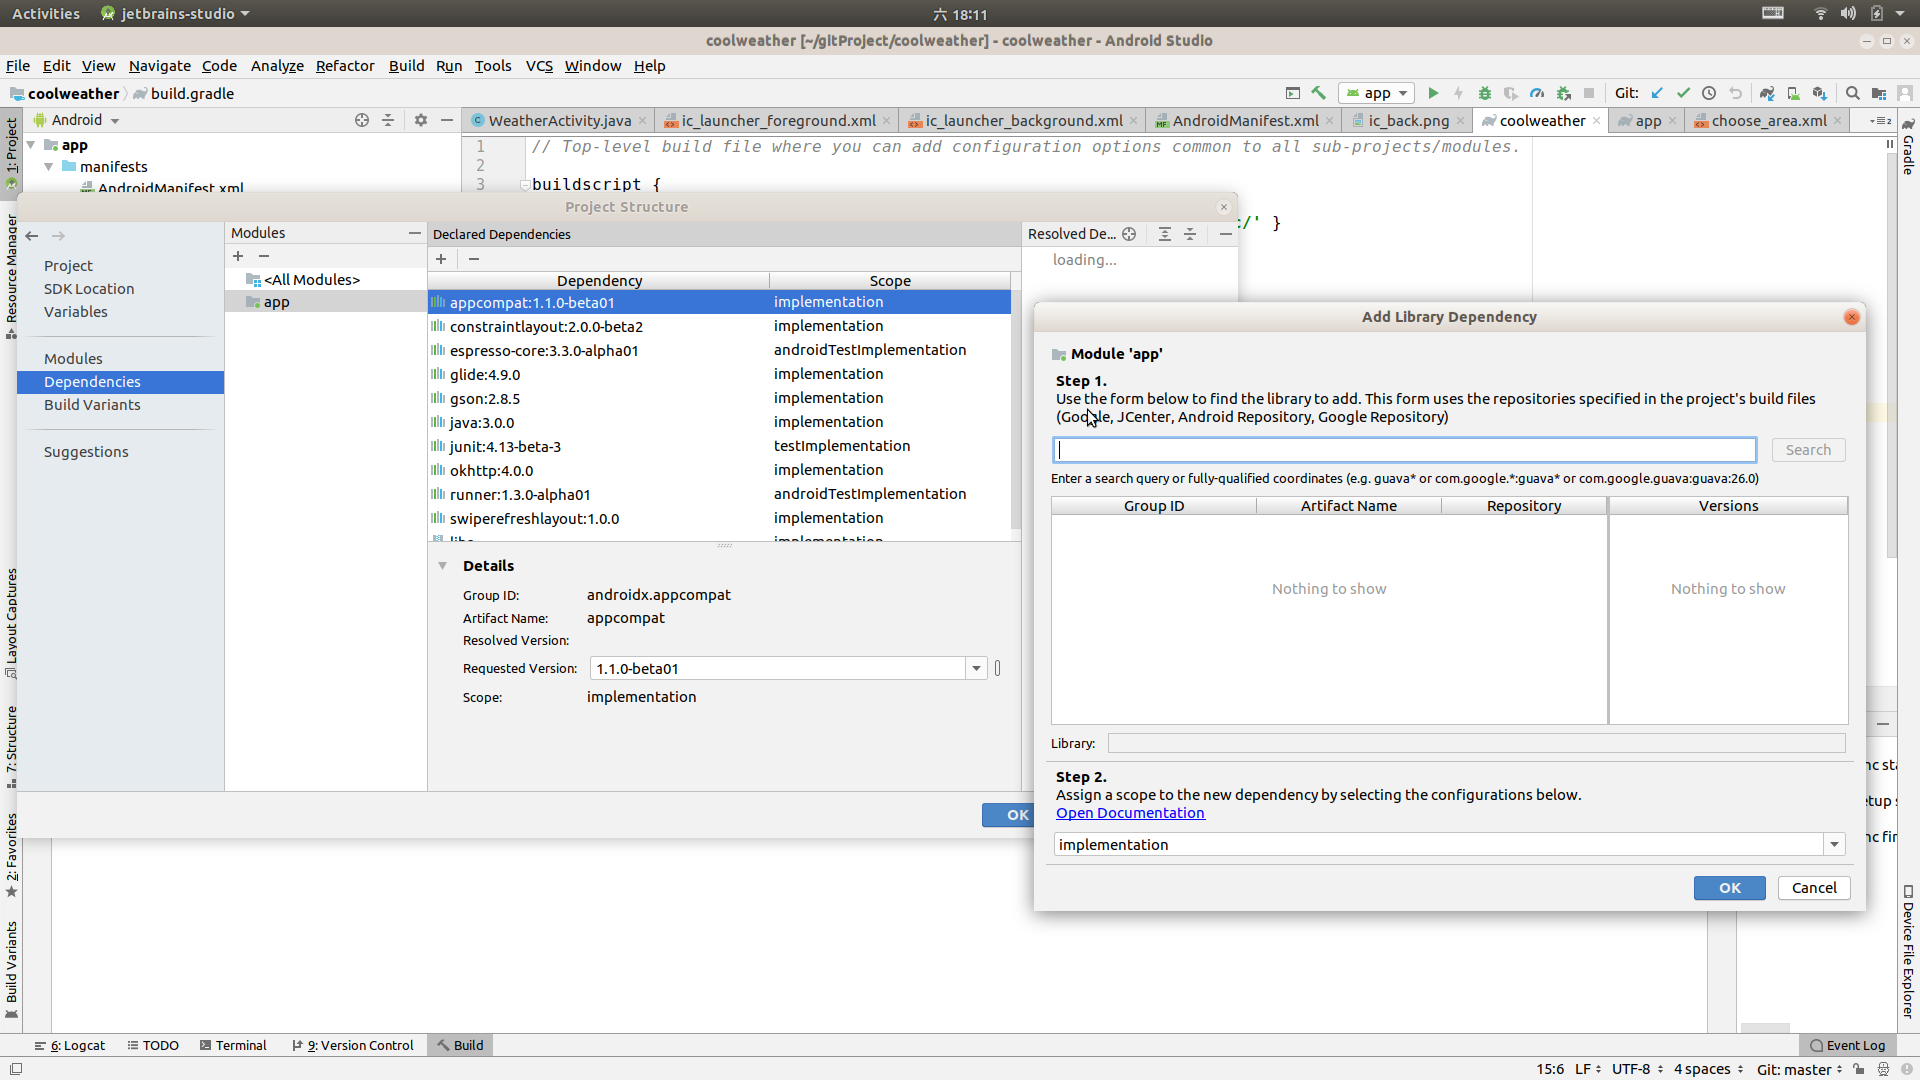
Task: Expand the Requested Version dropdown
Action: (x=976, y=669)
